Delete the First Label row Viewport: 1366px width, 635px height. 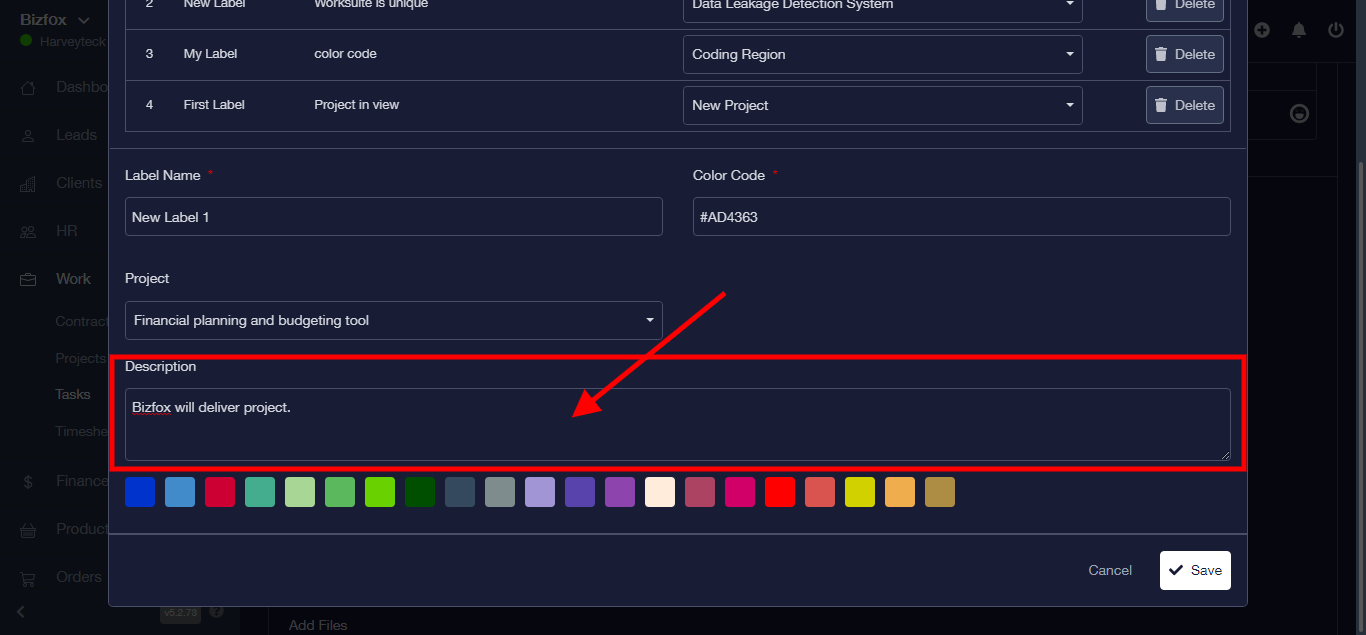pyautogui.click(x=1184, y=105)
